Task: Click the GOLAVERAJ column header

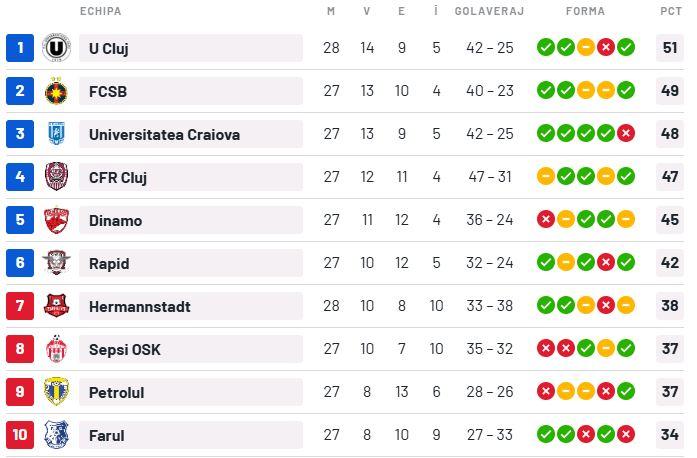Action: tap(490, 12)
